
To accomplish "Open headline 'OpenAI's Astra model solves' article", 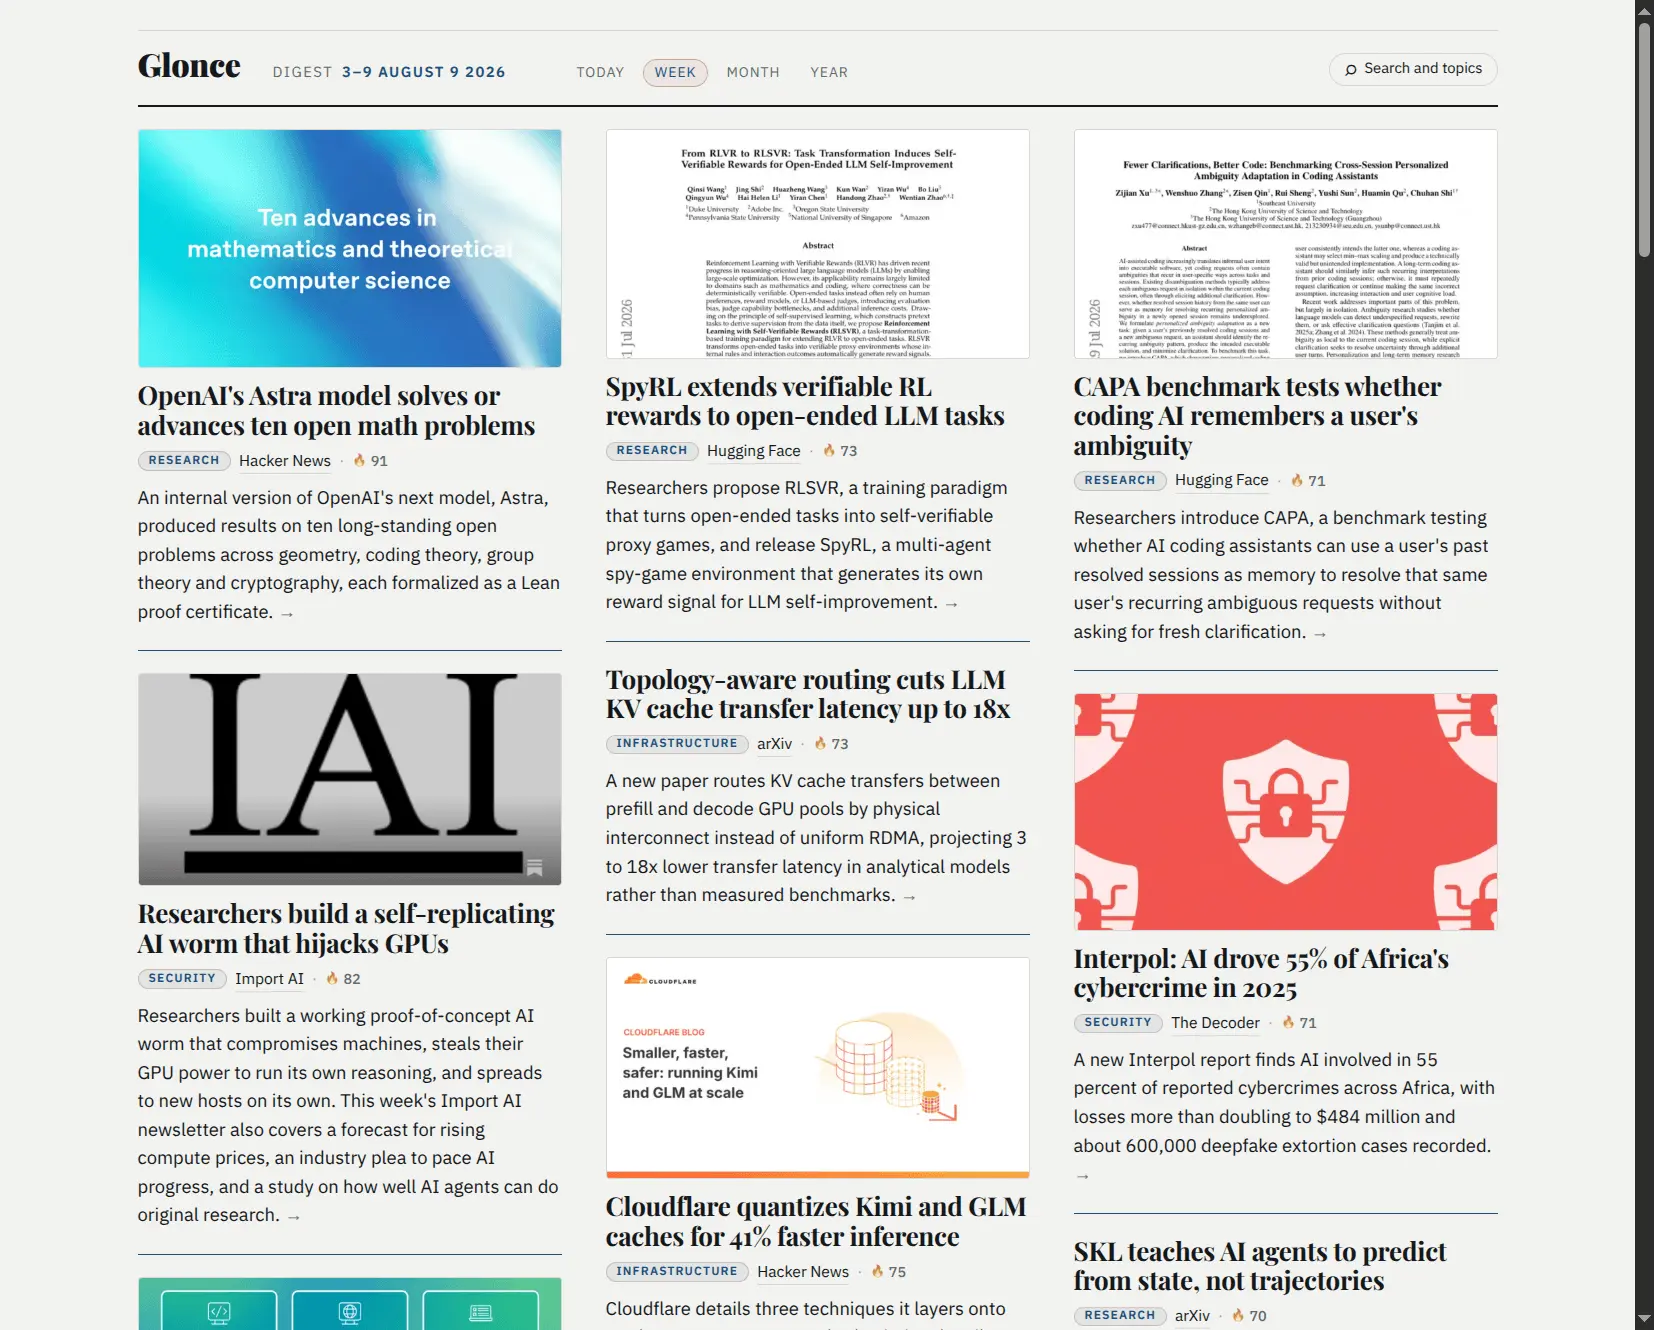I will coord(336,411).
